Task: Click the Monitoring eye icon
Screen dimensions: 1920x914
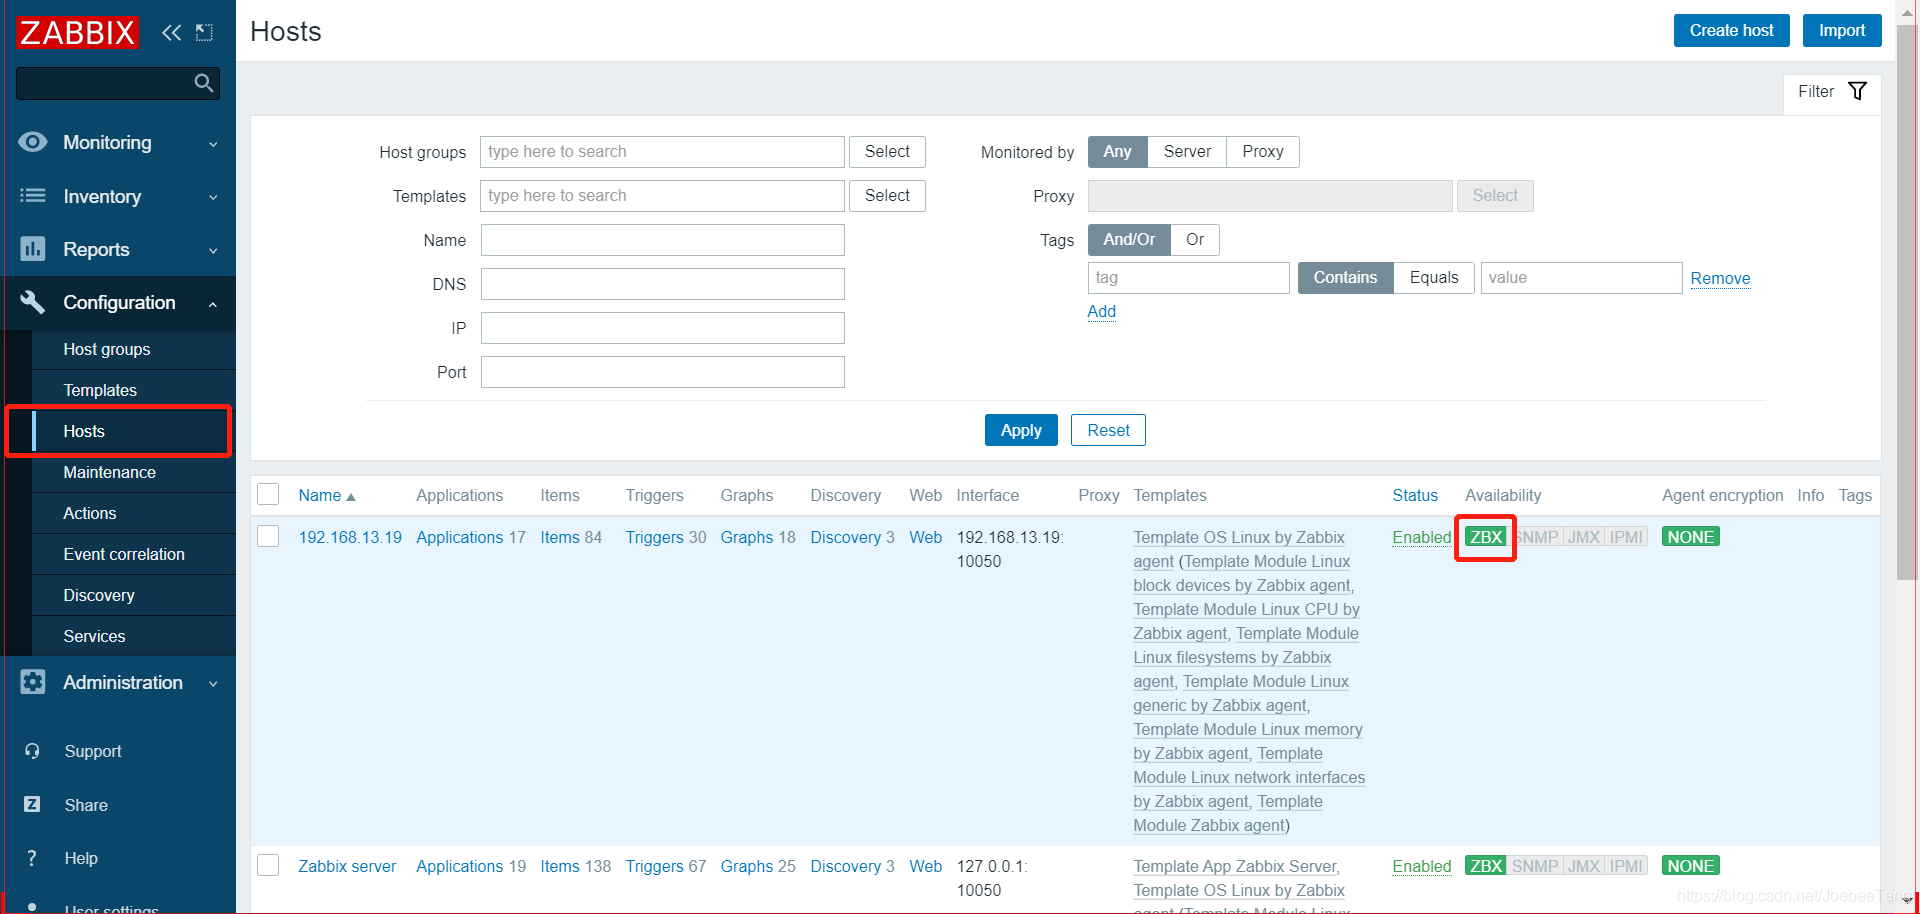Action: click(33, 142)
